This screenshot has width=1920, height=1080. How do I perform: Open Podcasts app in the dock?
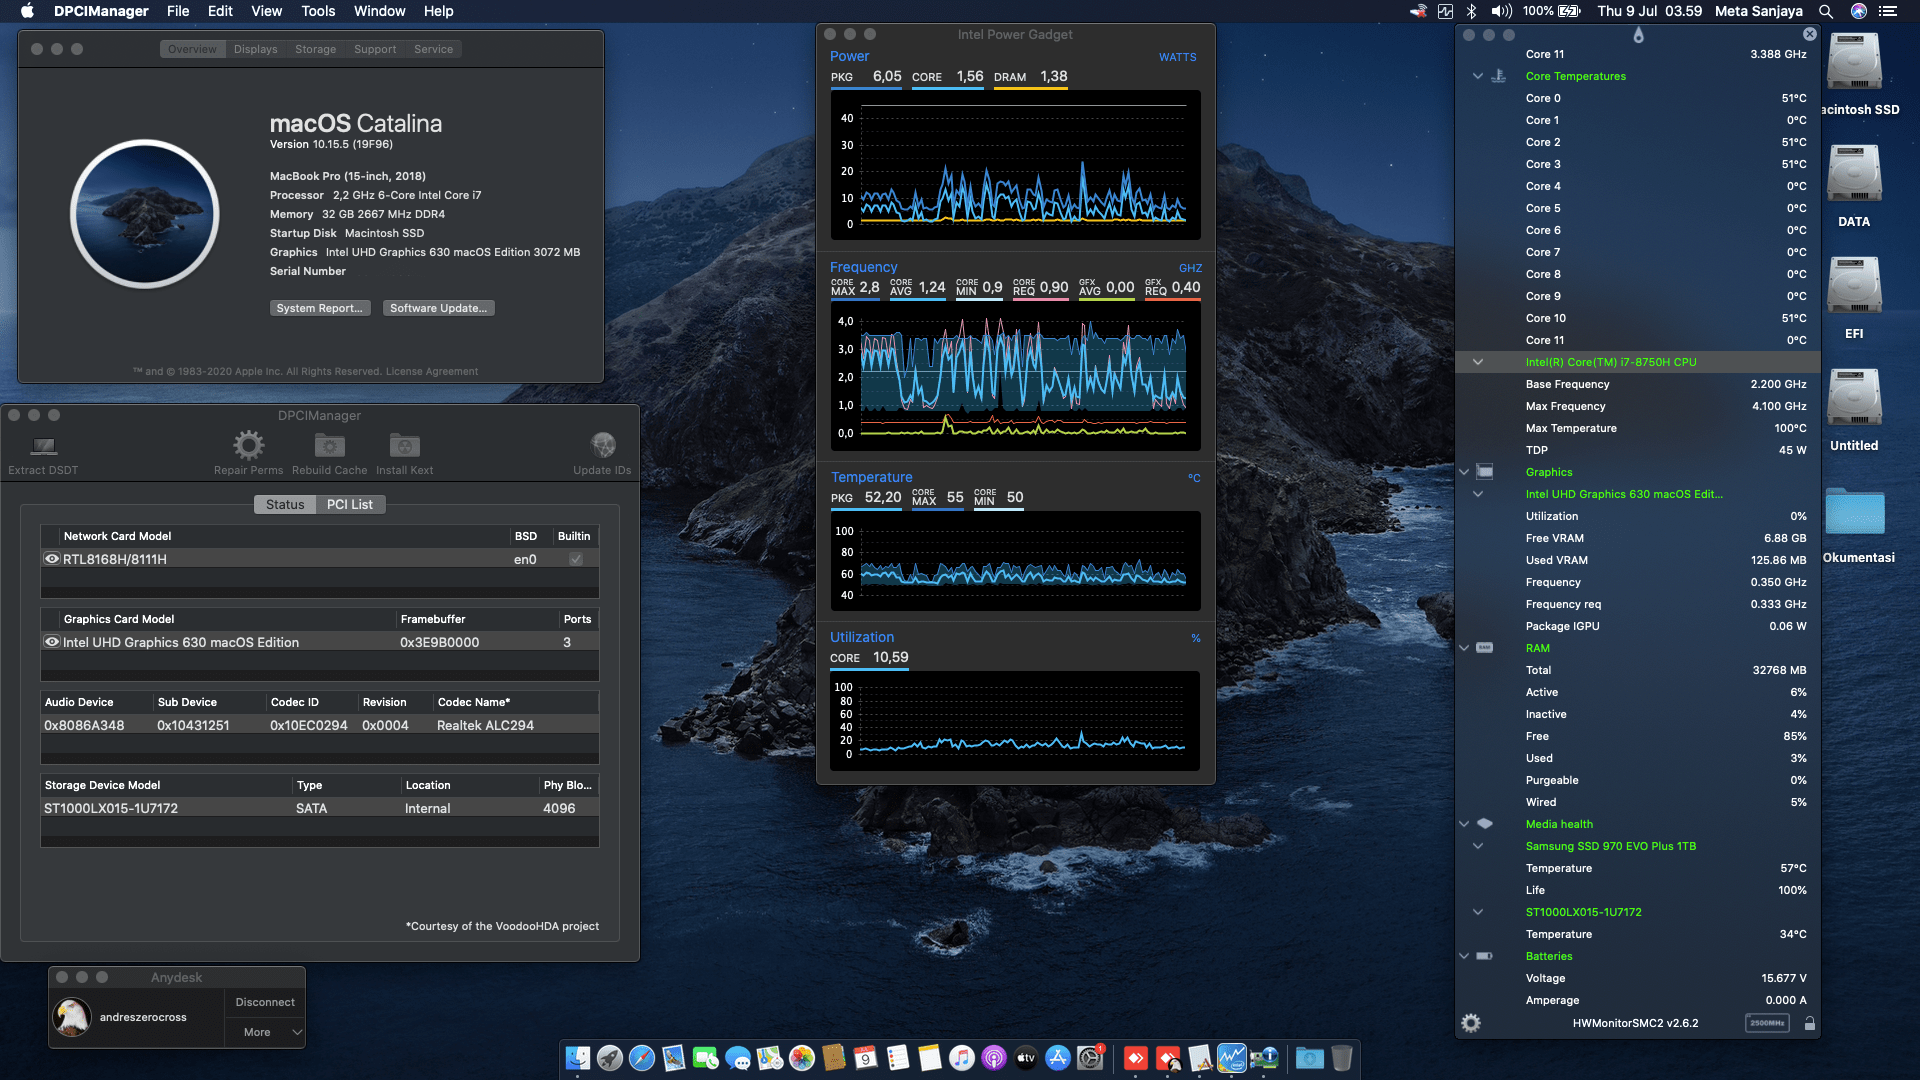coord(994,1058)
